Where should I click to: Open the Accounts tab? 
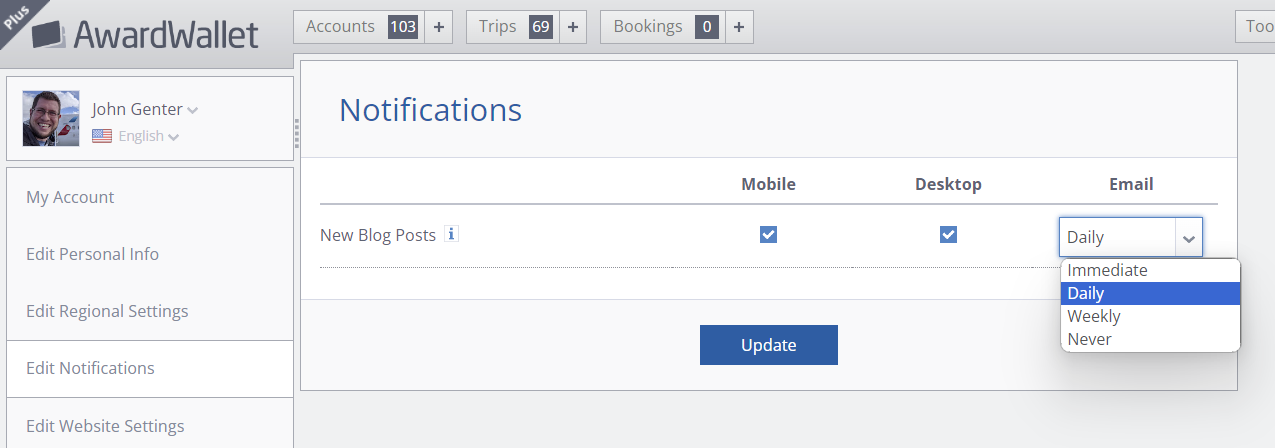coord(359,27)
